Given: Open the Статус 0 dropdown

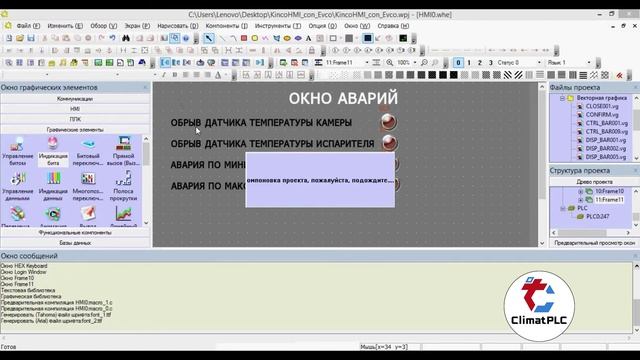Looking at the screenshot, I should (x=539, y=62).
